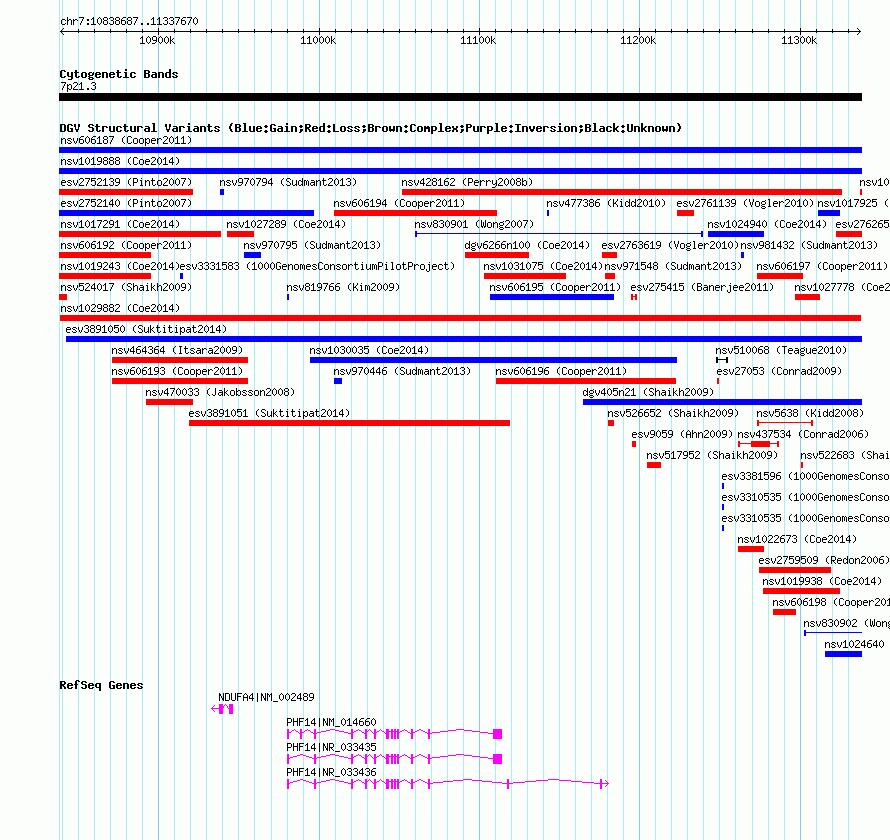Click the 11100k ruler tick label
The width and height of the screenshot is (890, 840).
tap(478, 40)
